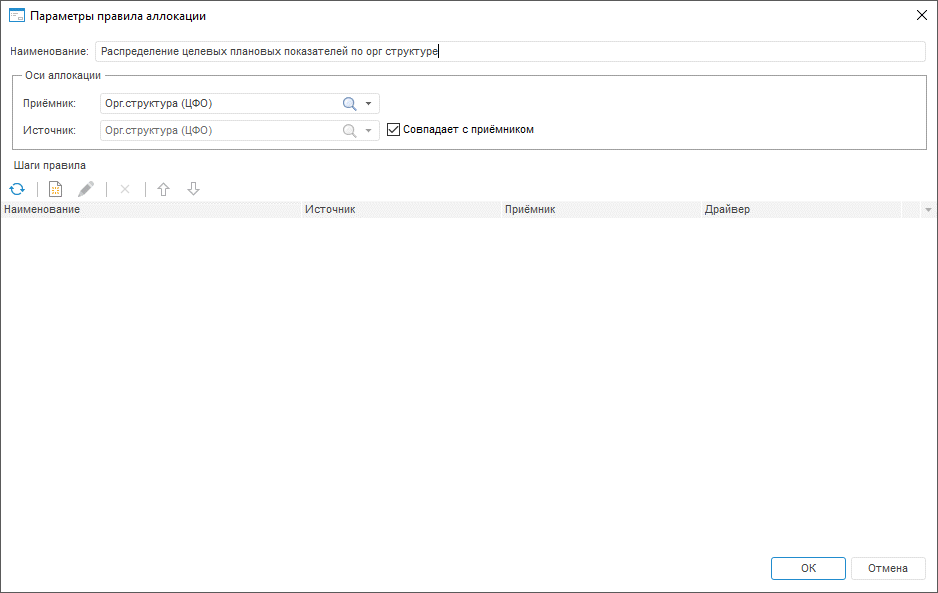938x593 pixels.
Task: Move step down with arrow icon
Action: click(x=194, y=189)
